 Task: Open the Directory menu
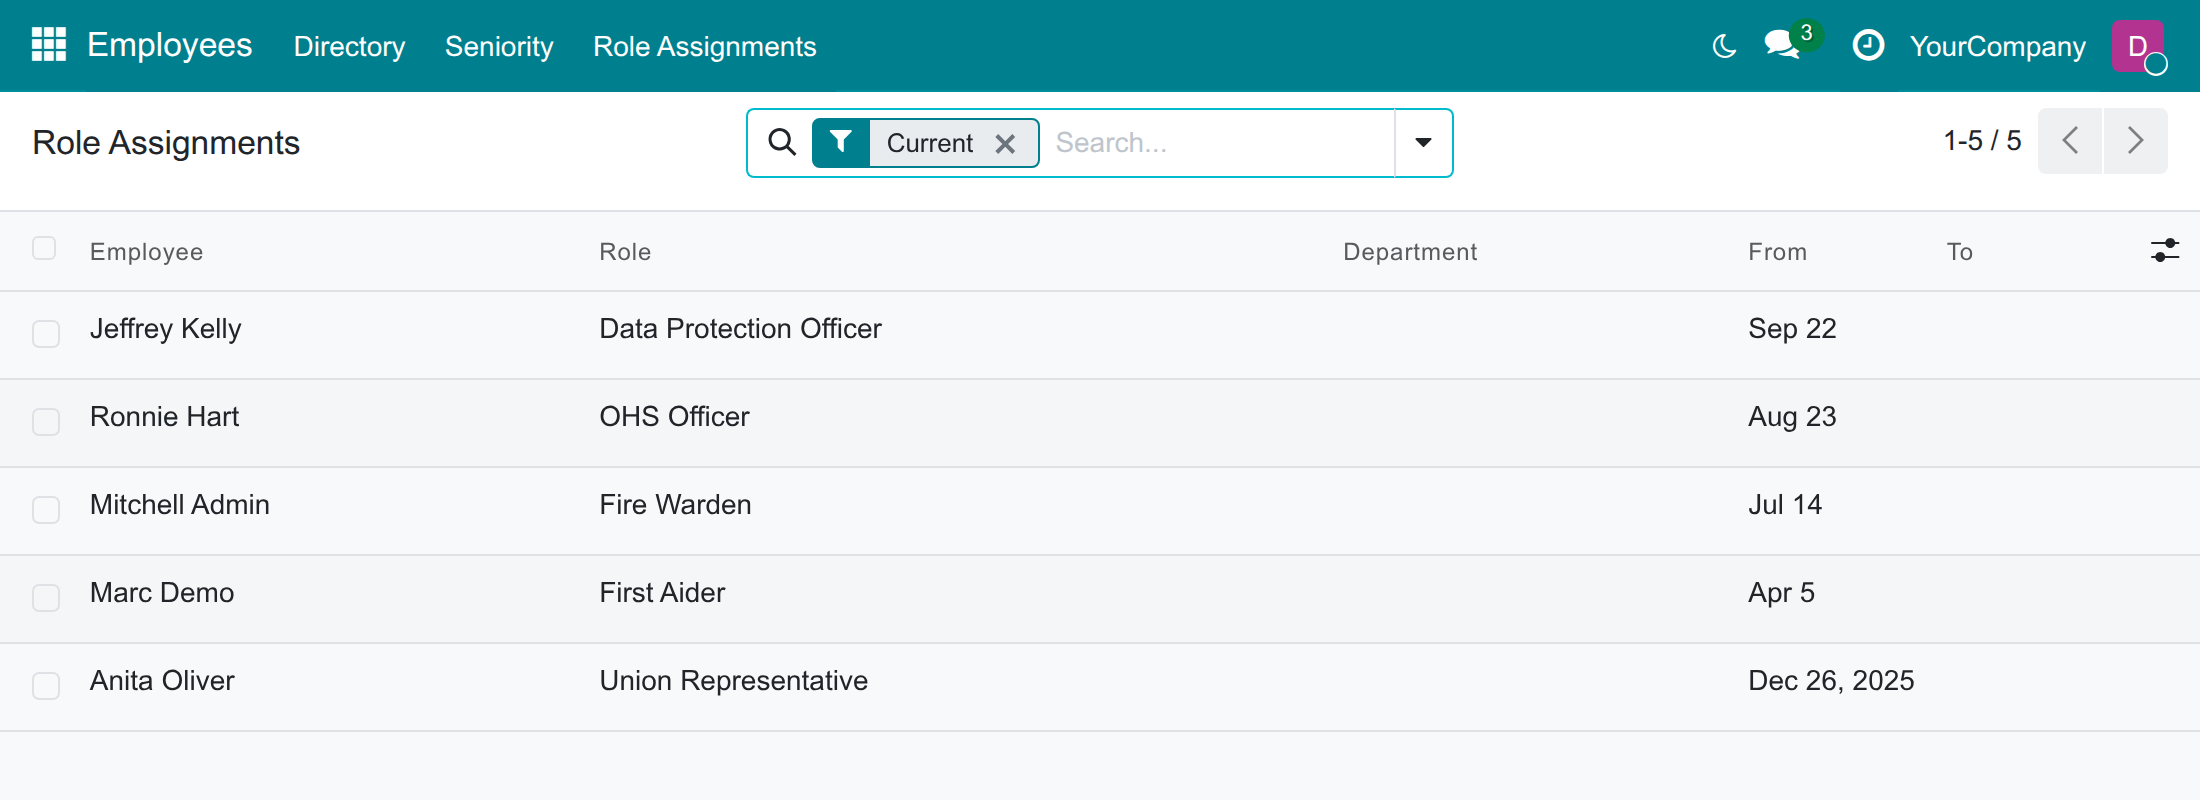tap(349, 47)
